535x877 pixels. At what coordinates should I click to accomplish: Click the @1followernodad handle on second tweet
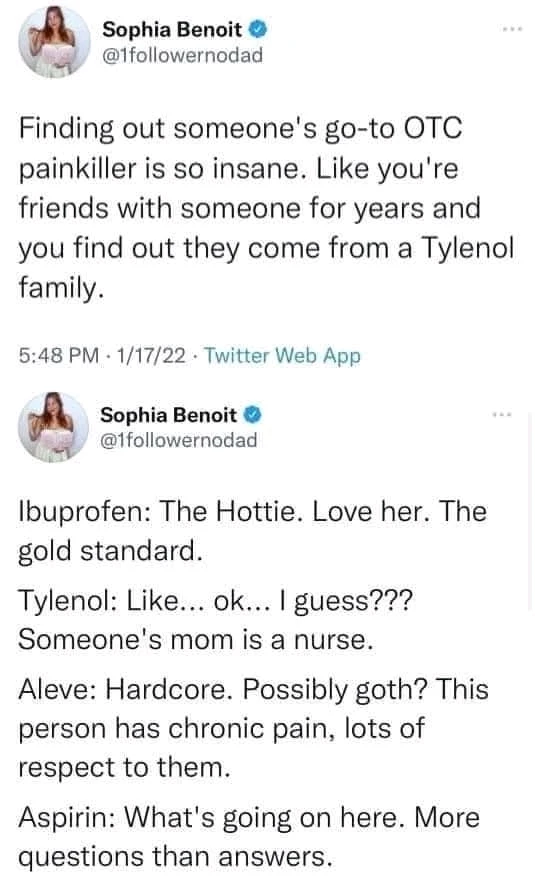pos(179,440)
